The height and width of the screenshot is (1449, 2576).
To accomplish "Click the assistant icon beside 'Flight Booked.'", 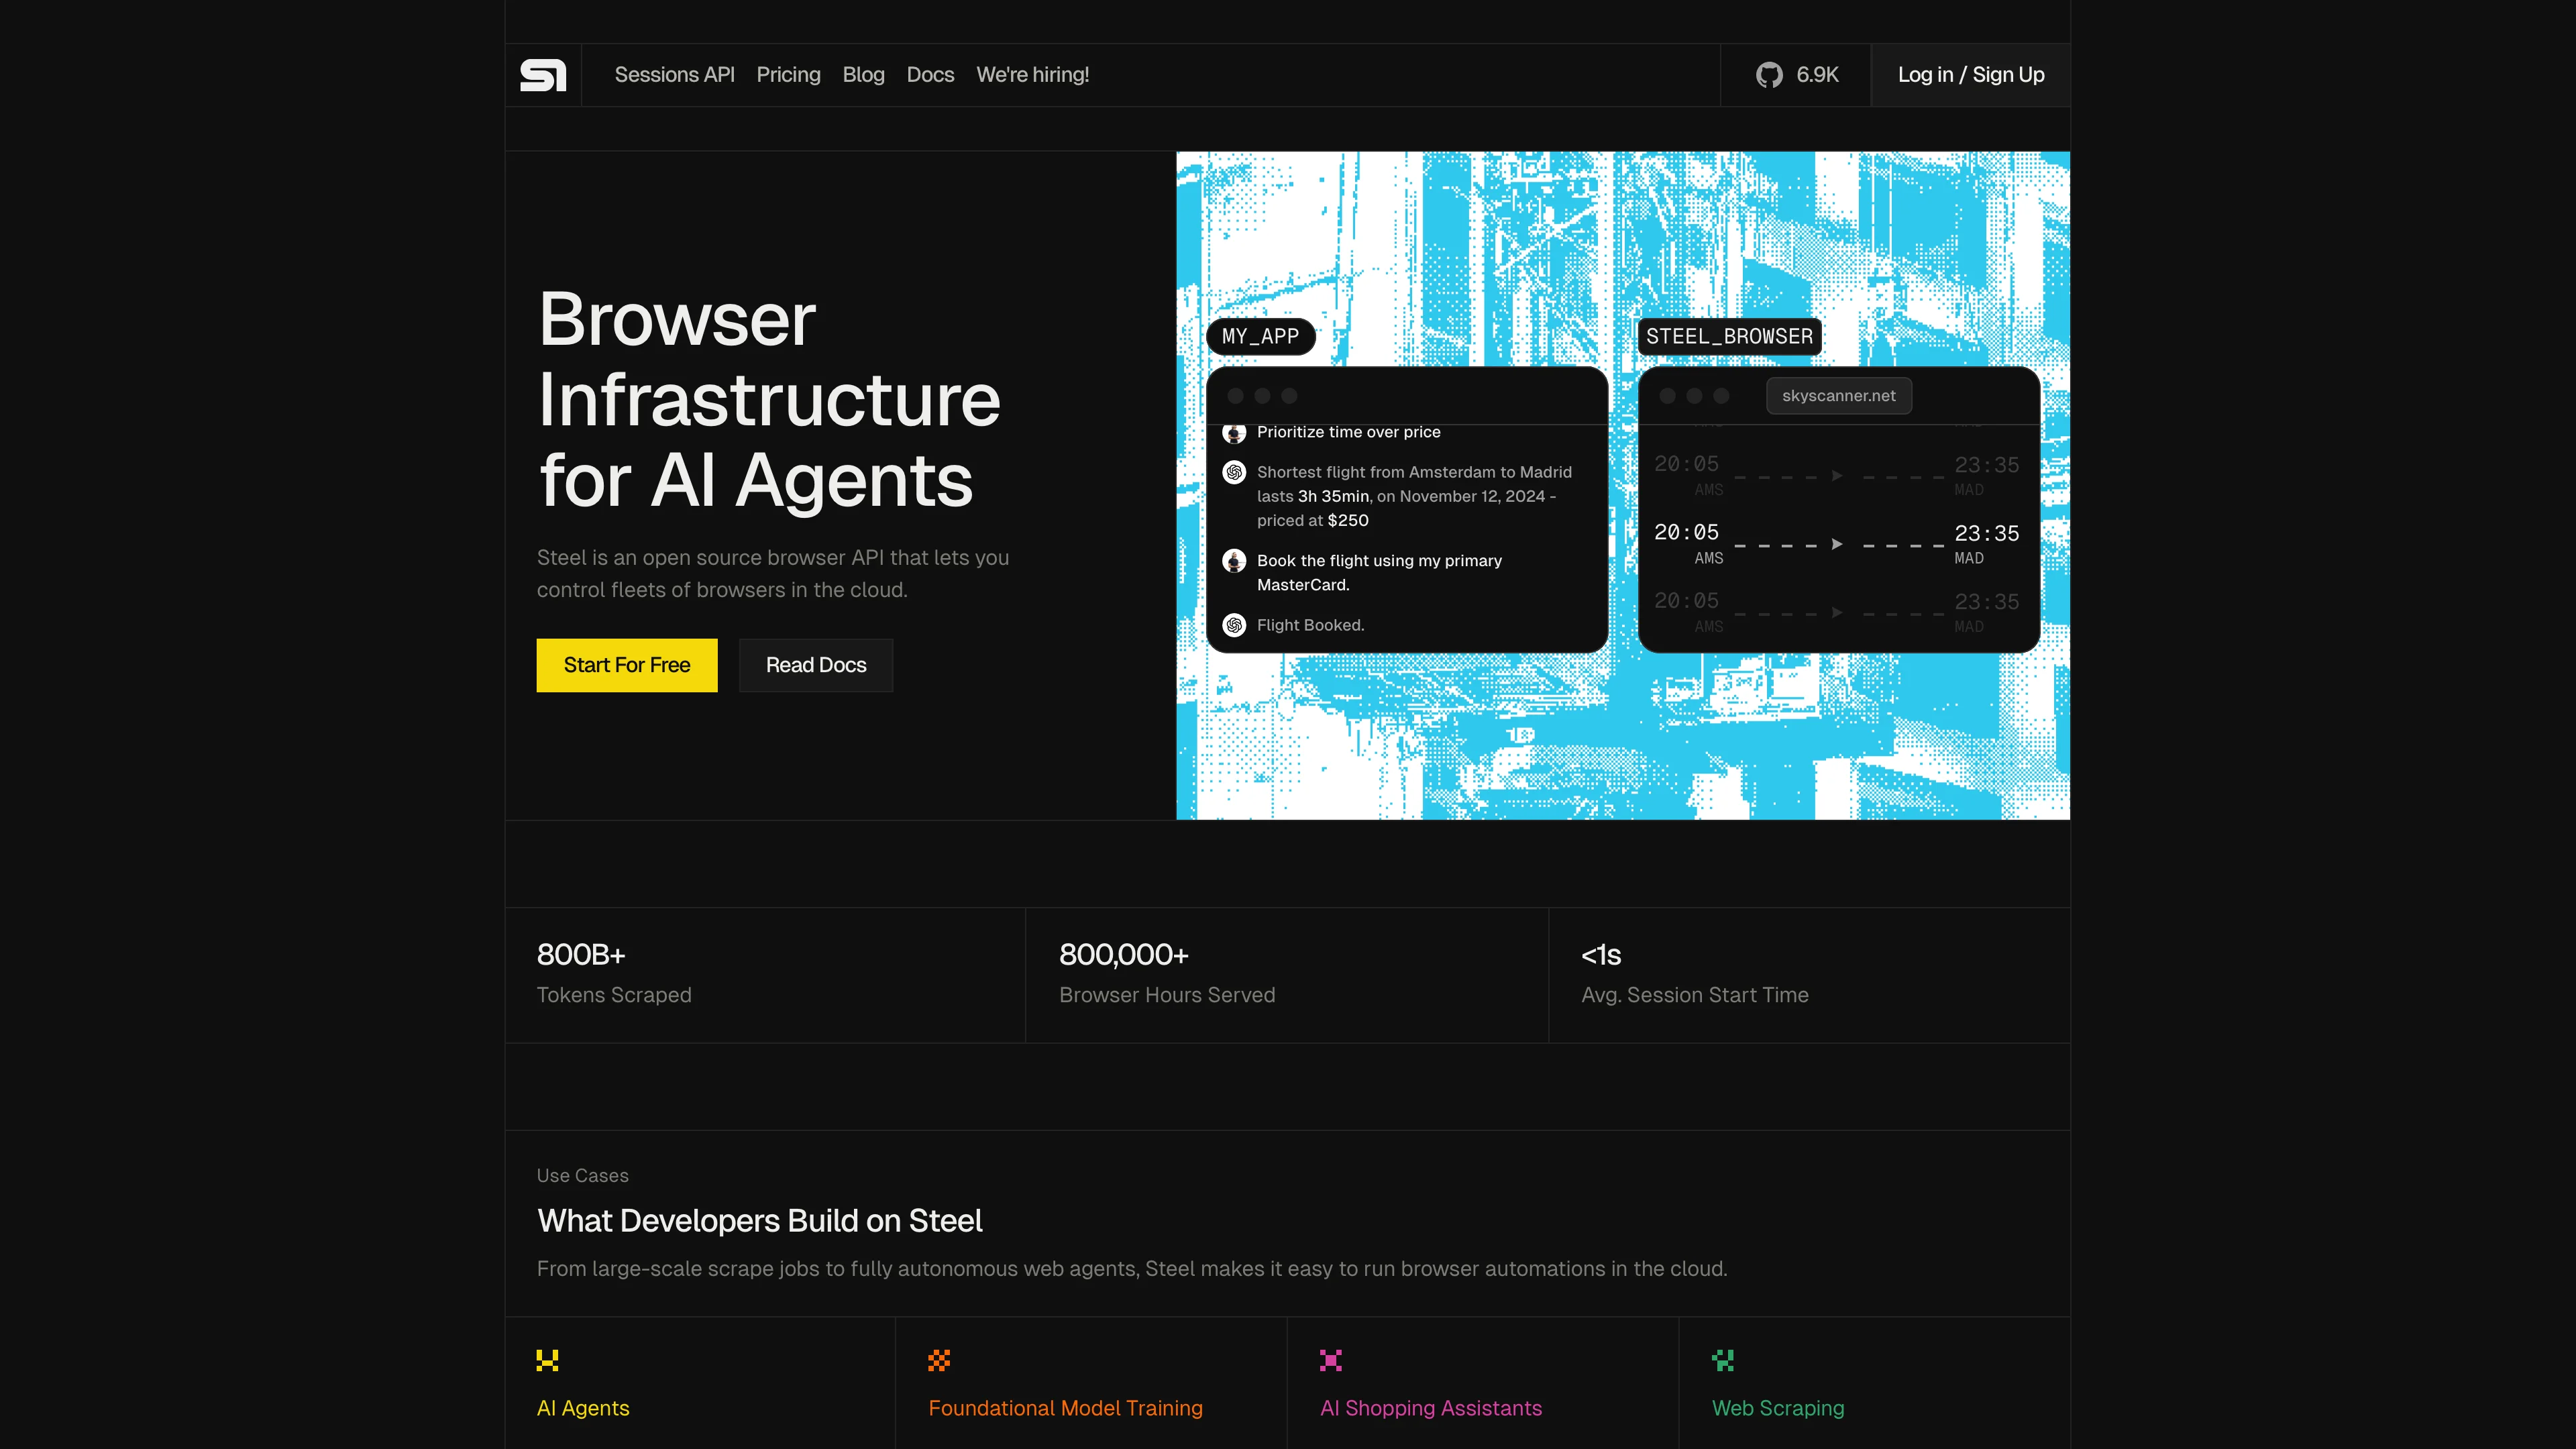I will coord(1234,625).
